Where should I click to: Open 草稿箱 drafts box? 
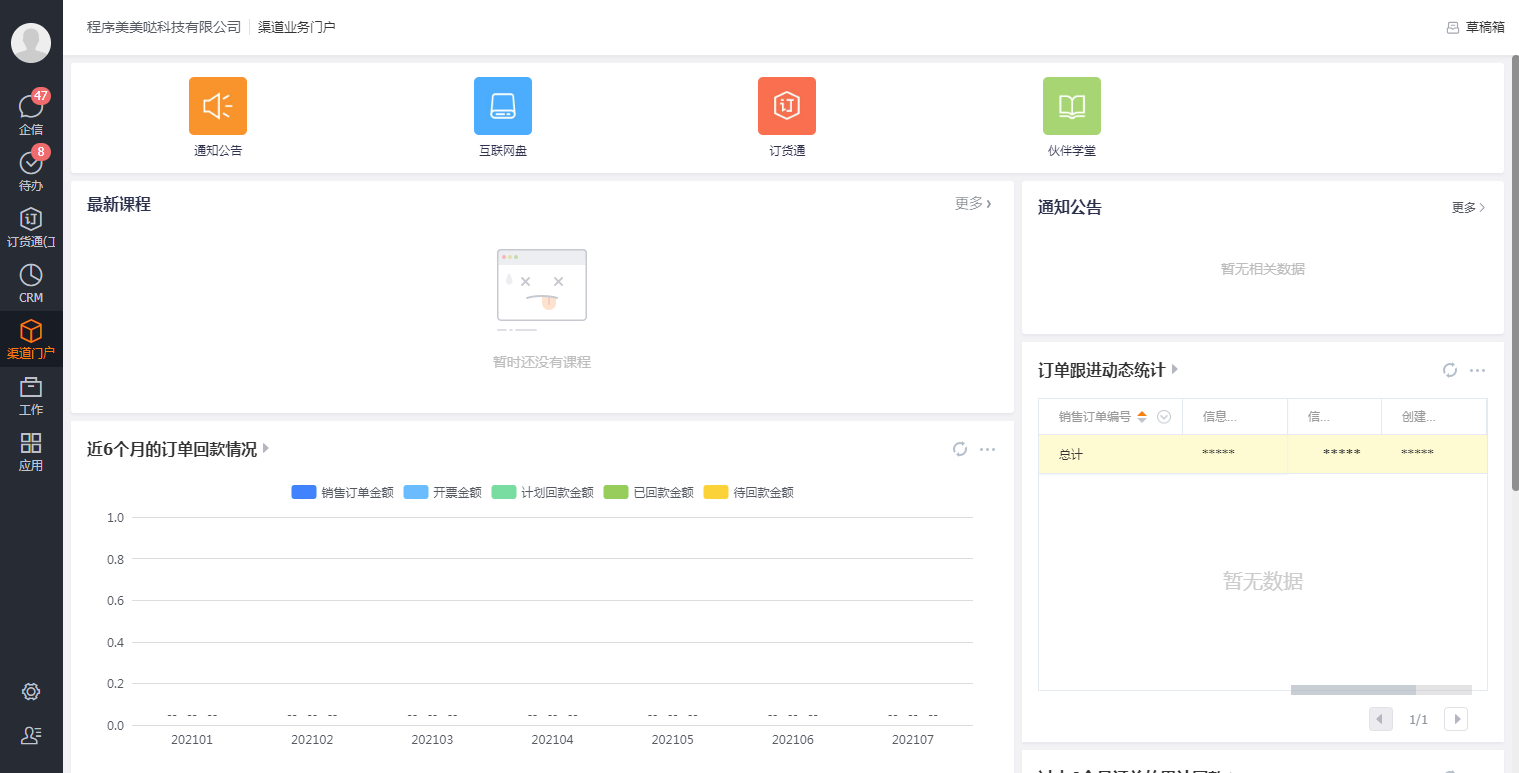click(x=1475, y=27)
